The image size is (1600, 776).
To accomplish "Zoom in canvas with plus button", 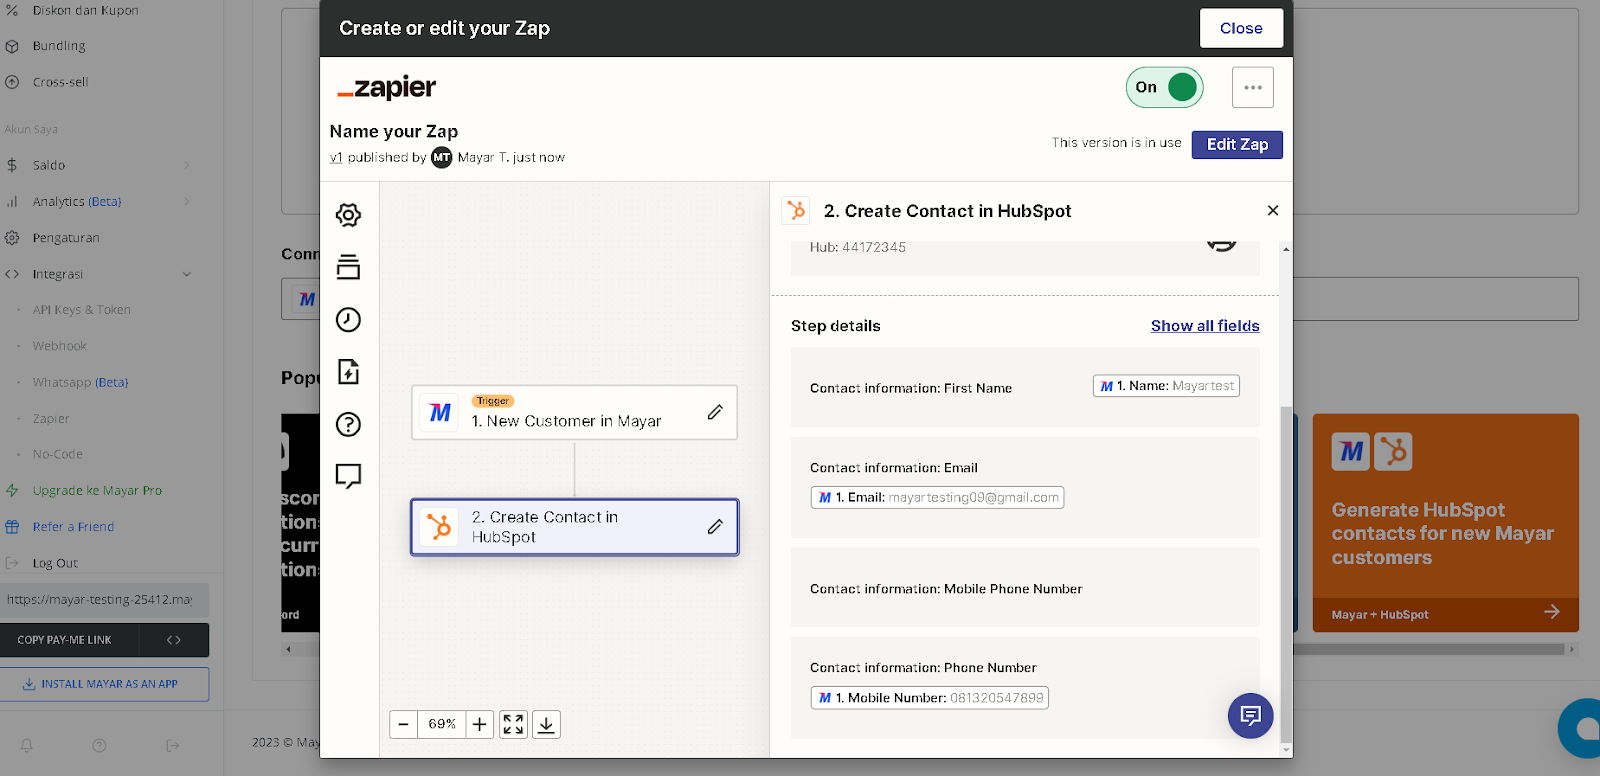I will [x=480, y=724].
